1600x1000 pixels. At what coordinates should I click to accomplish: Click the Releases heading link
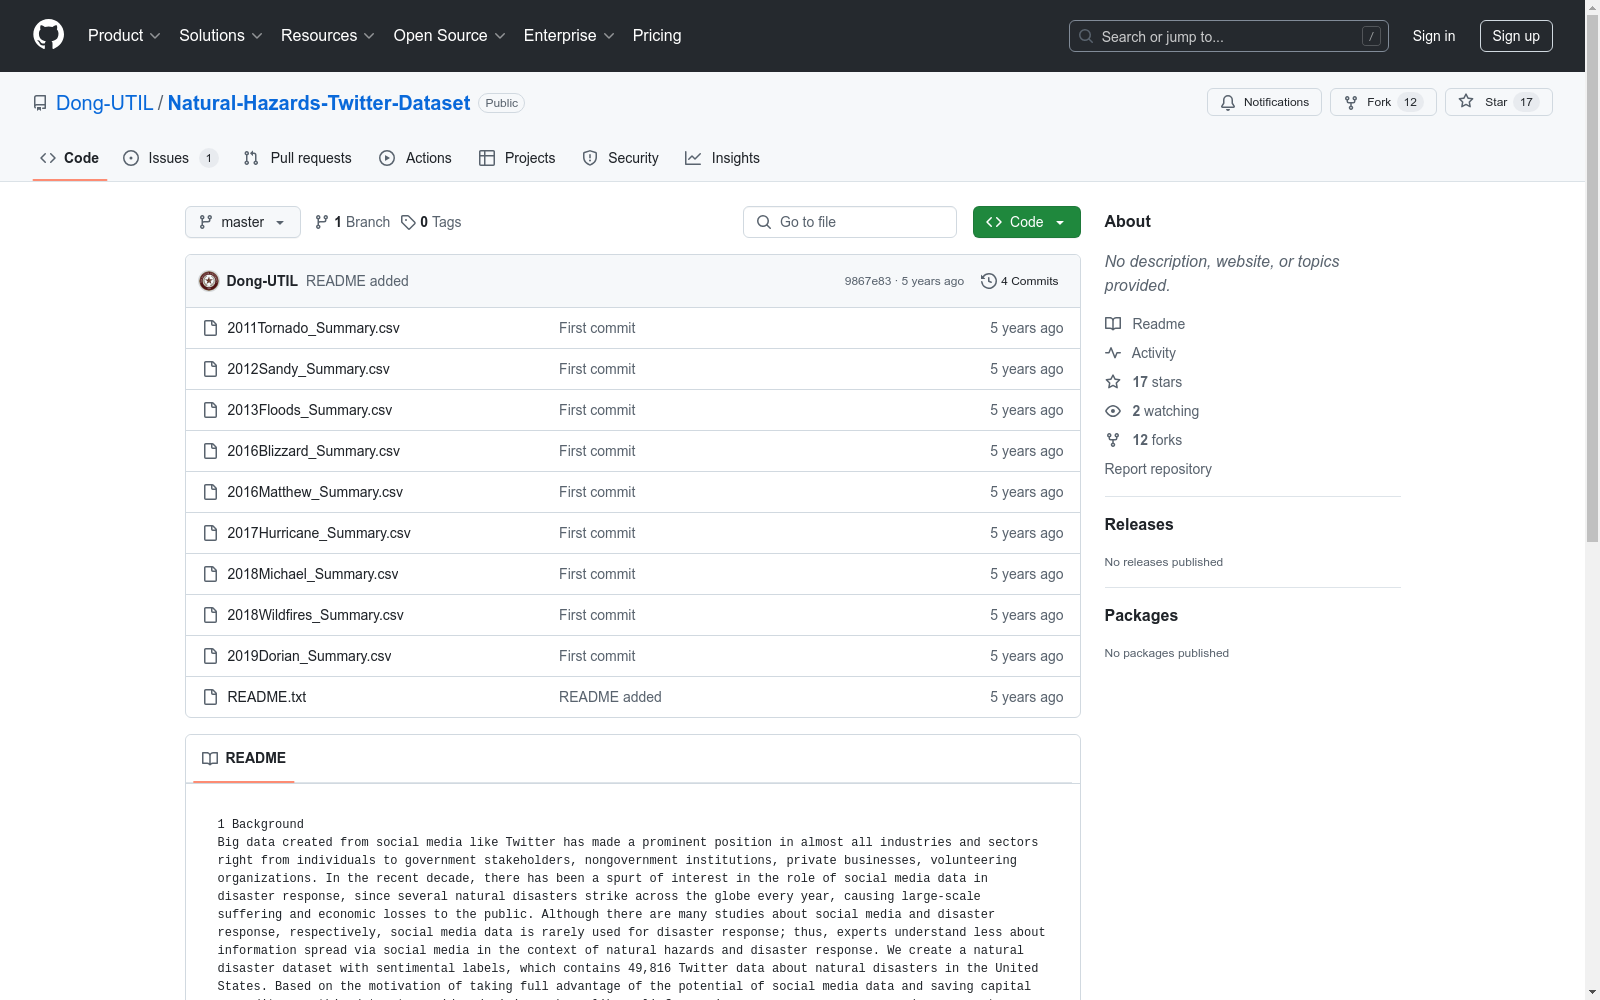click(1139, 524)
